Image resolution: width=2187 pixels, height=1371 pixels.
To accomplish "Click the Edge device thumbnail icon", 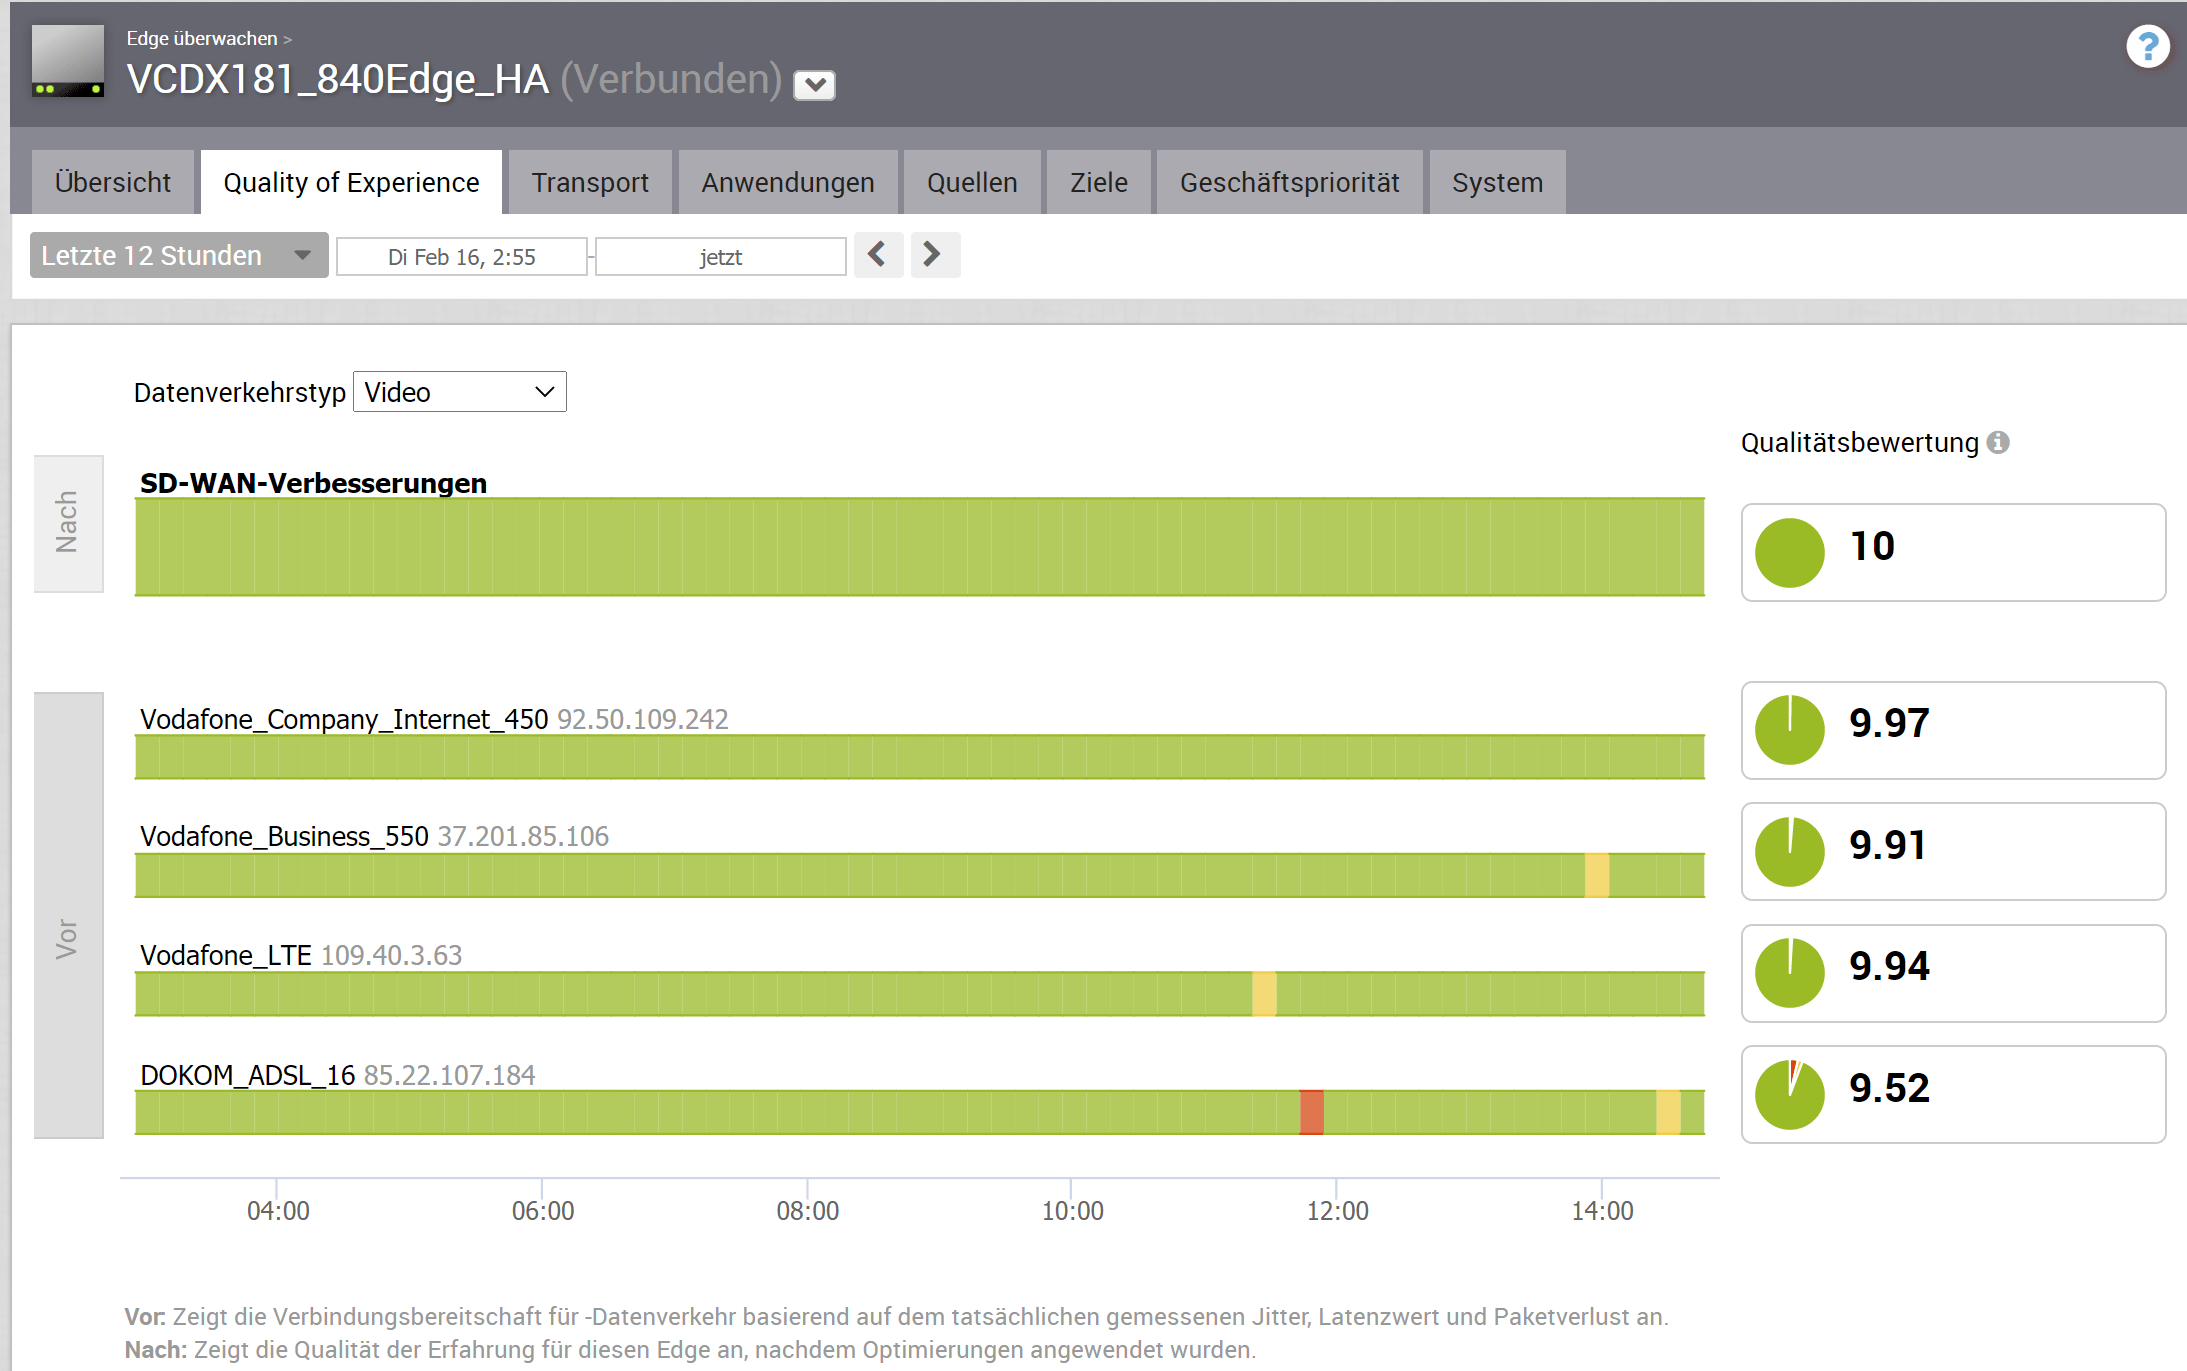I will click(68, 60).
